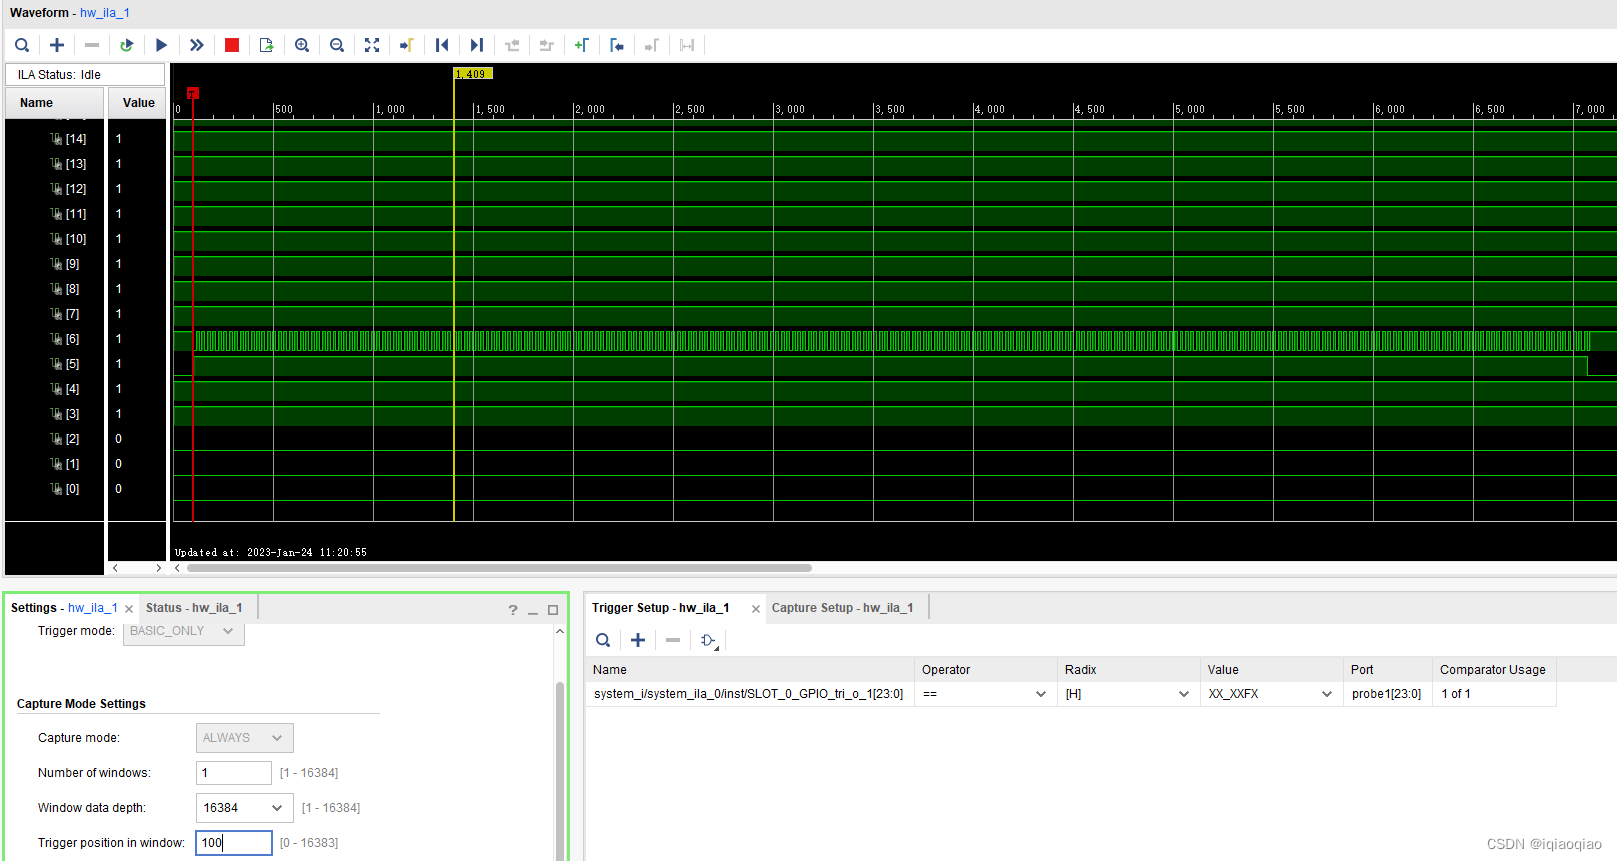Screen dimensions: 1617x861
Task: Go to cursor in the waveform
Action: point(407,45)
